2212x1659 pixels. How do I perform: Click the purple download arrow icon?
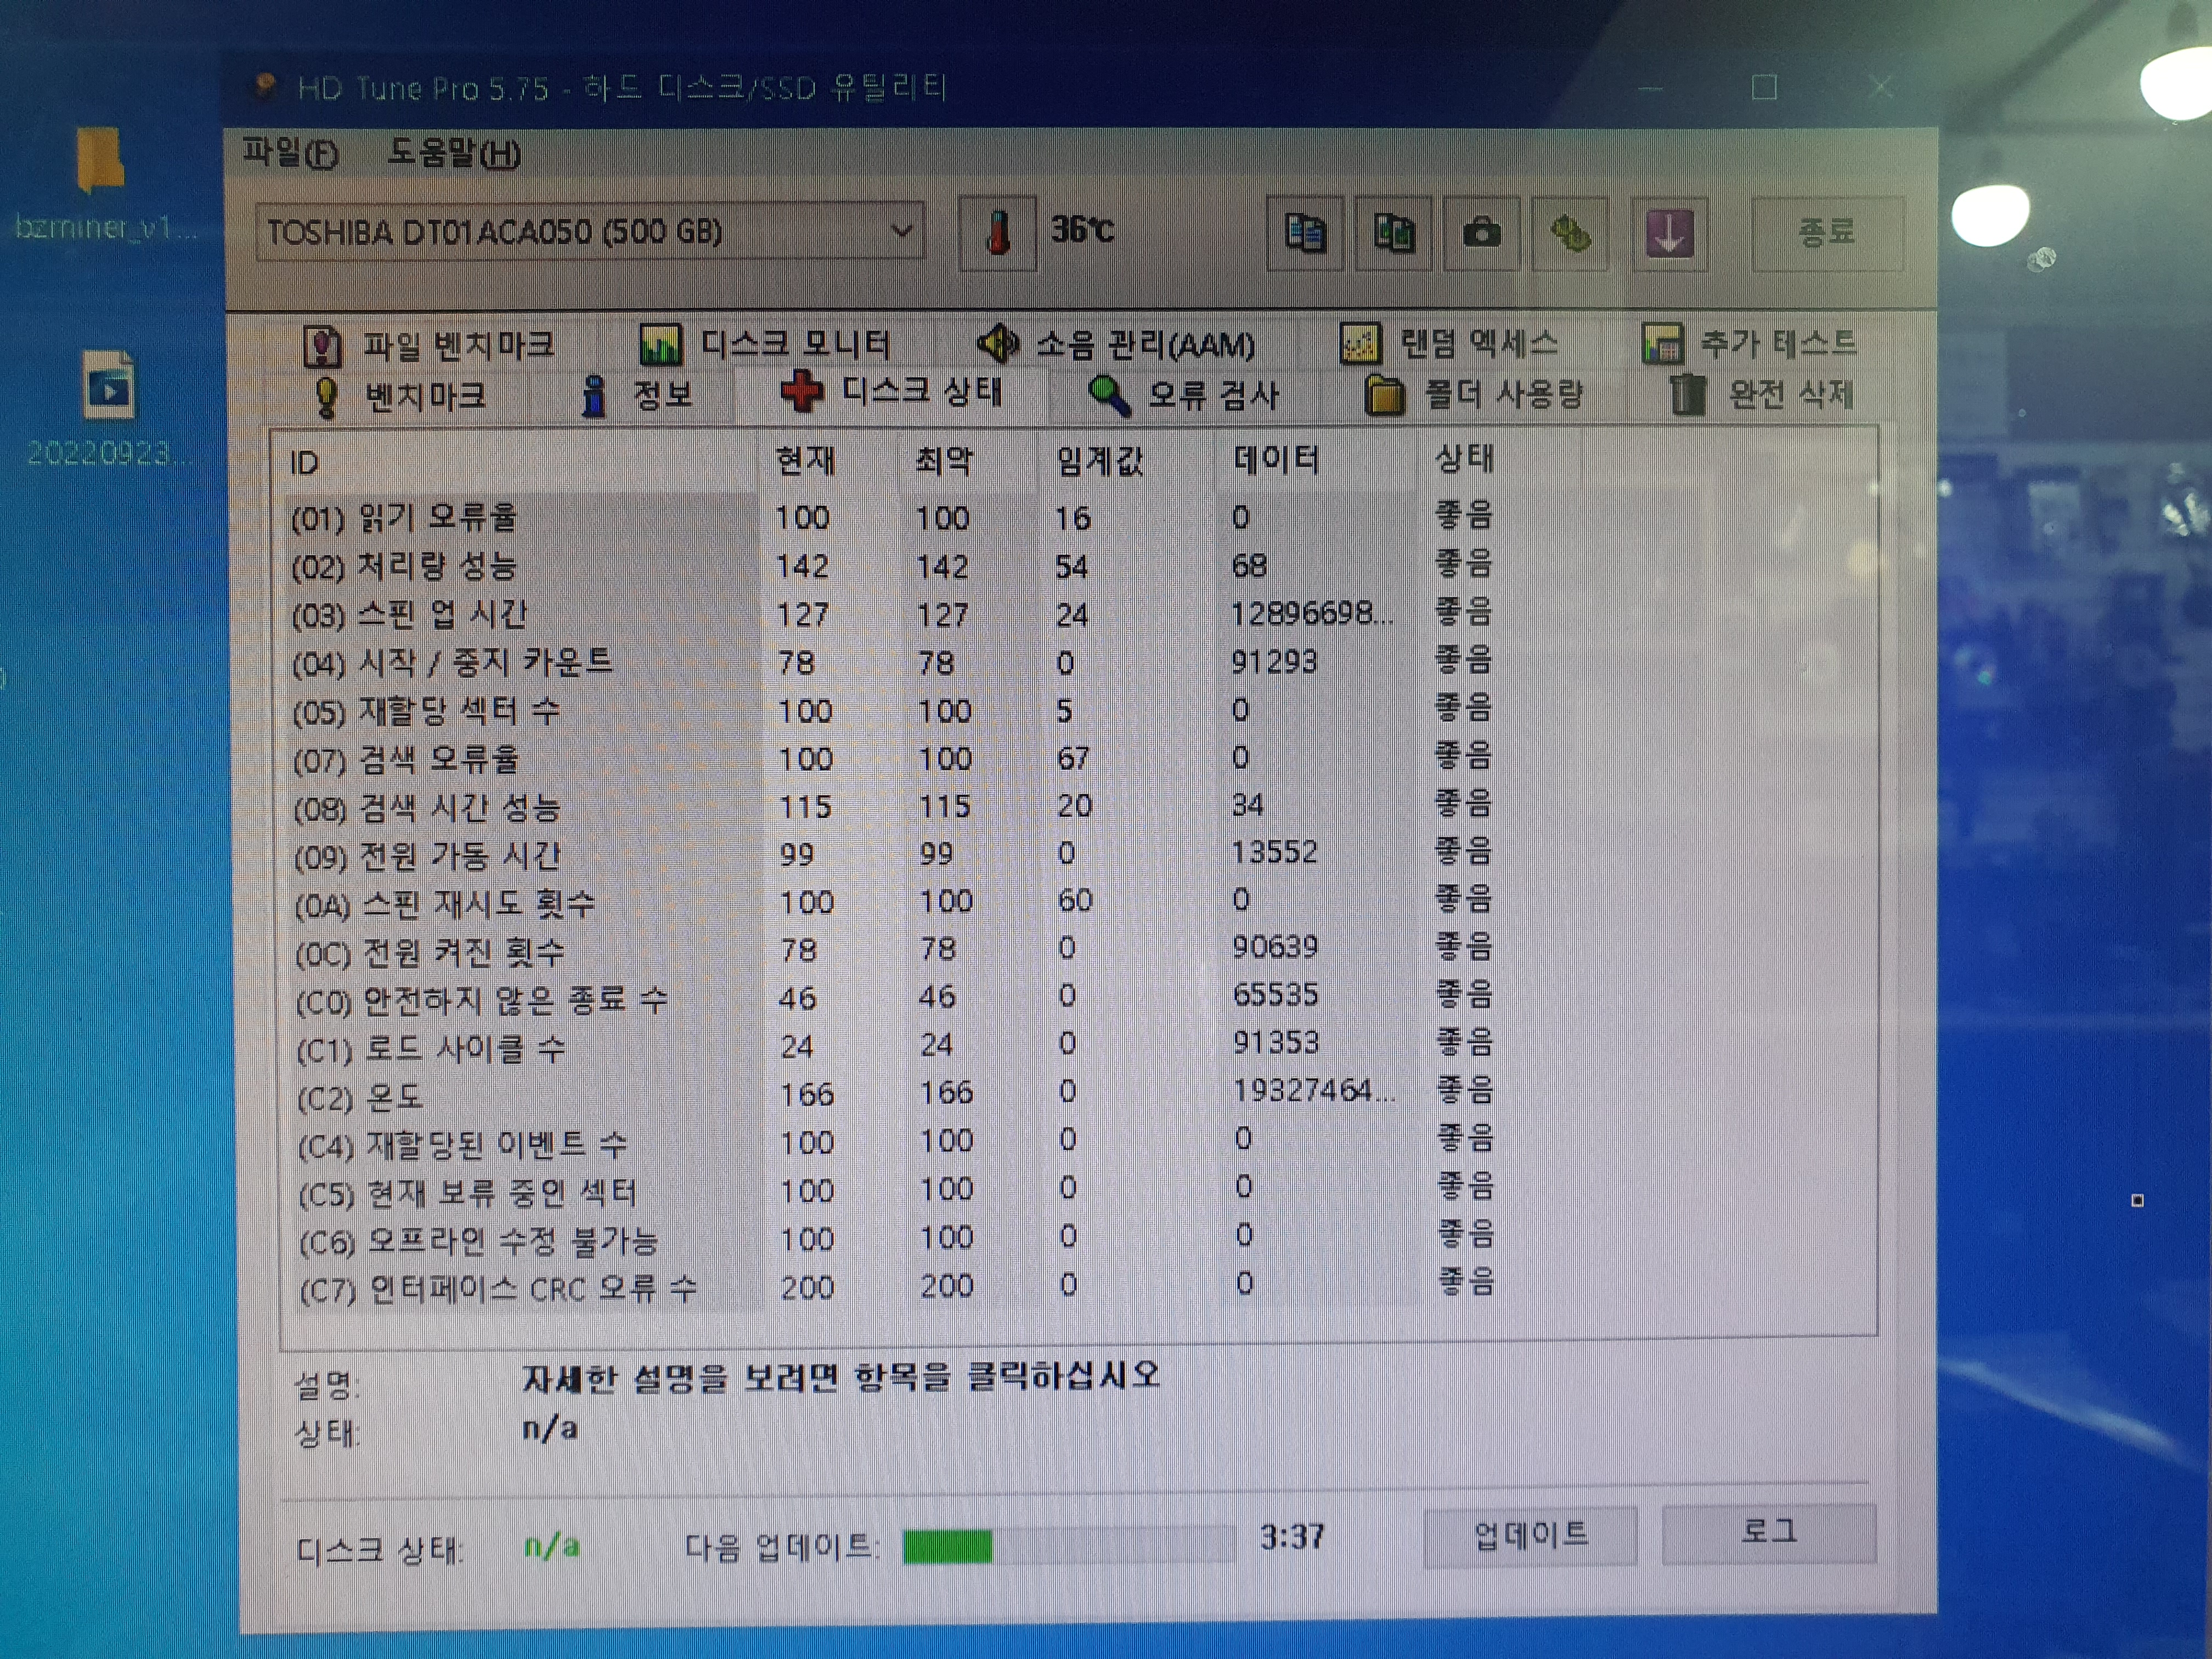point(1669,234)
